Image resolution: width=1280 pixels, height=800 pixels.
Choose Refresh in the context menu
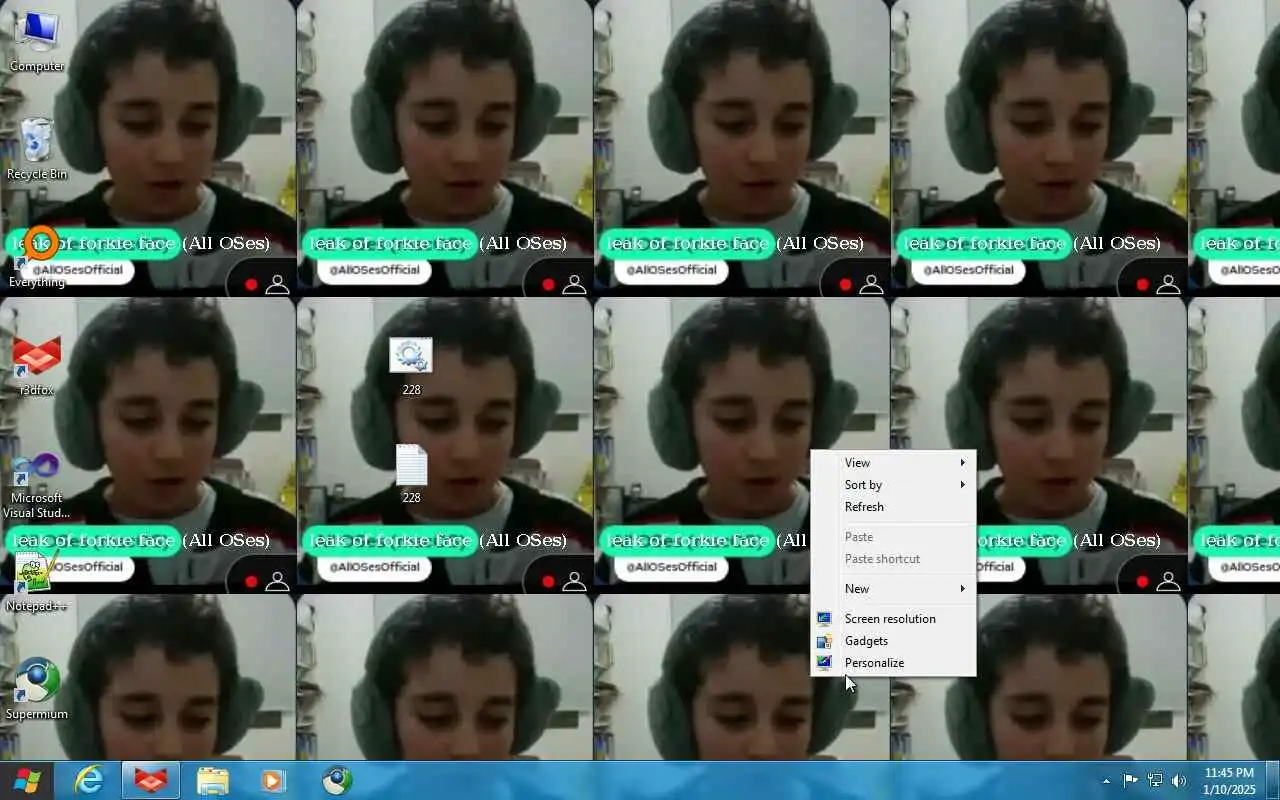[x=893, y=507]
